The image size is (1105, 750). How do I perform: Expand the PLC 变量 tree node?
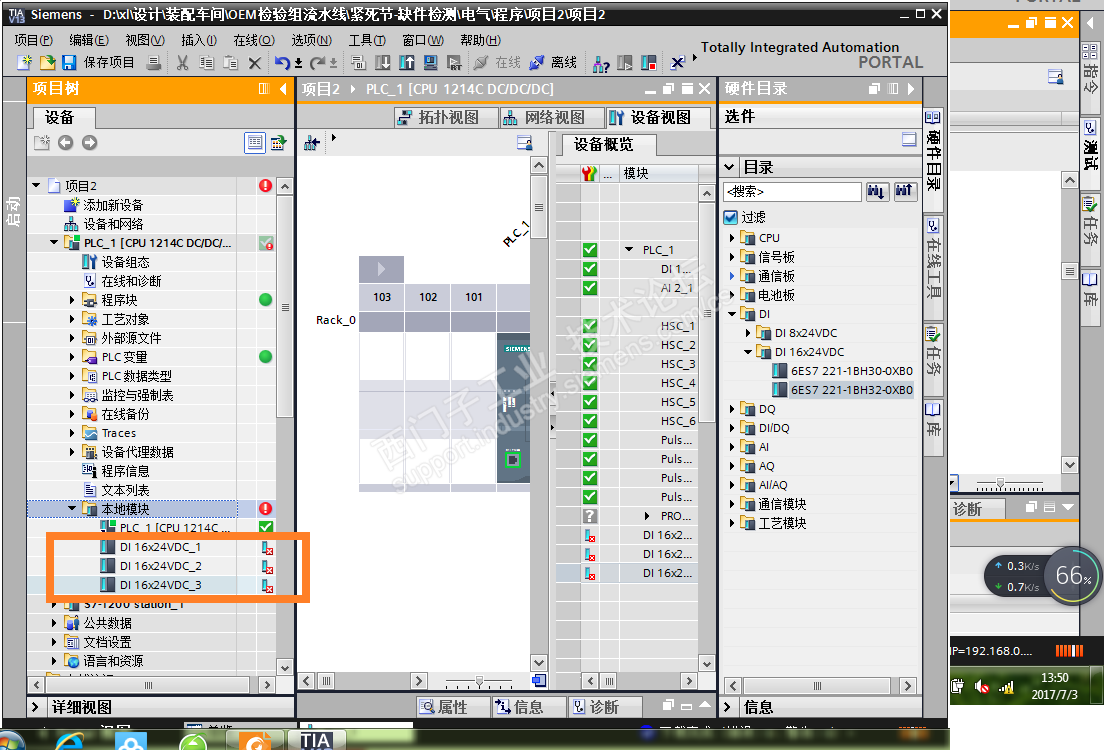click(x=72, y=357)
